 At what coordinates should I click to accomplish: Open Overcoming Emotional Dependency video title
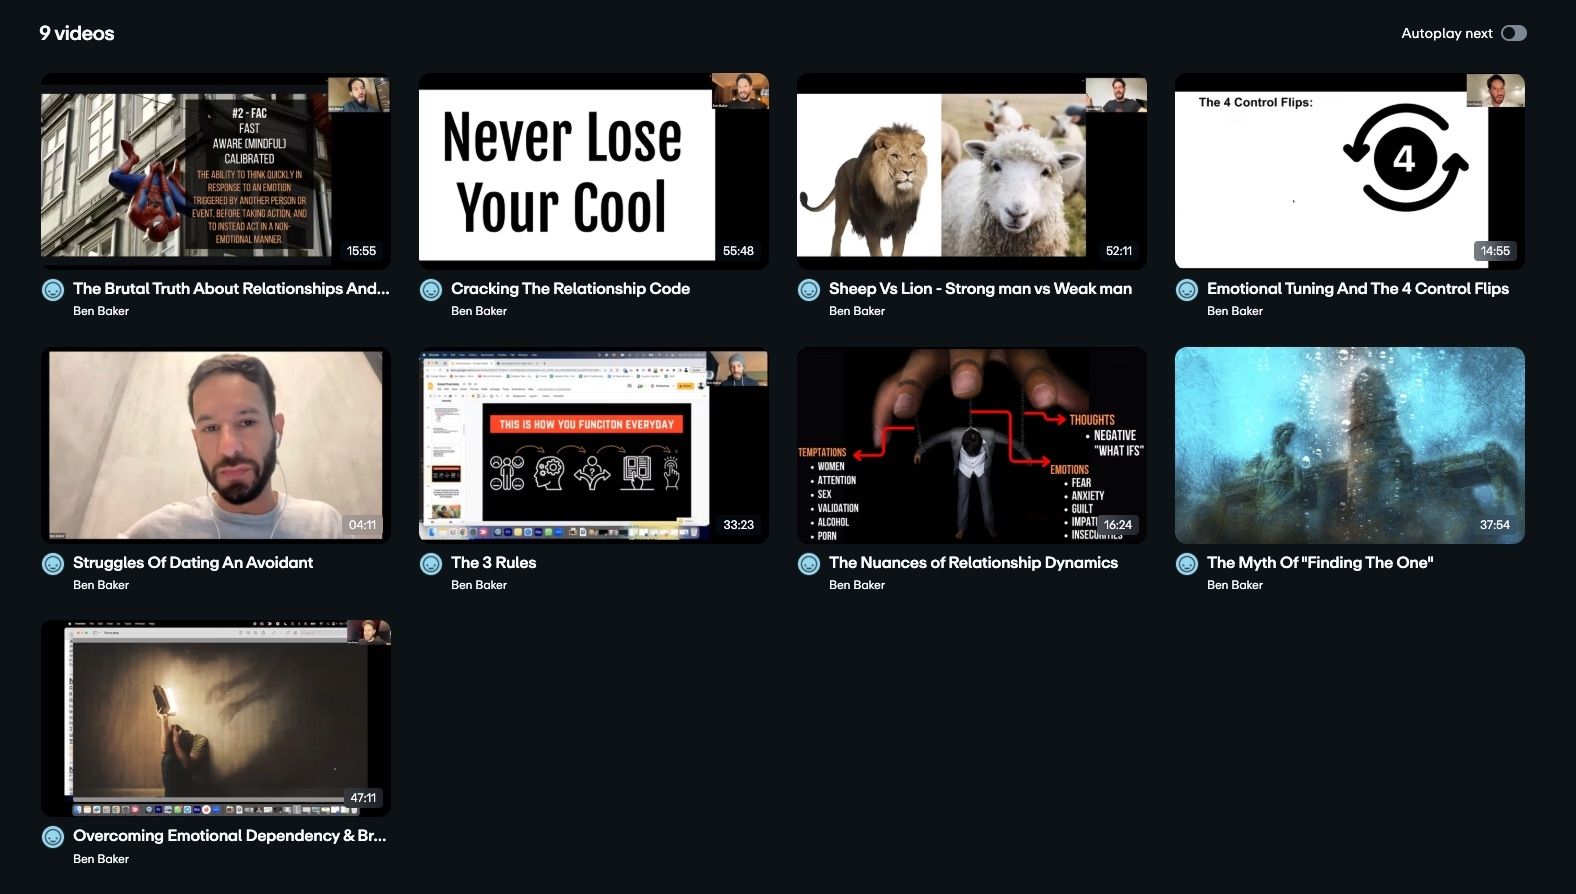tap(229, 836)
